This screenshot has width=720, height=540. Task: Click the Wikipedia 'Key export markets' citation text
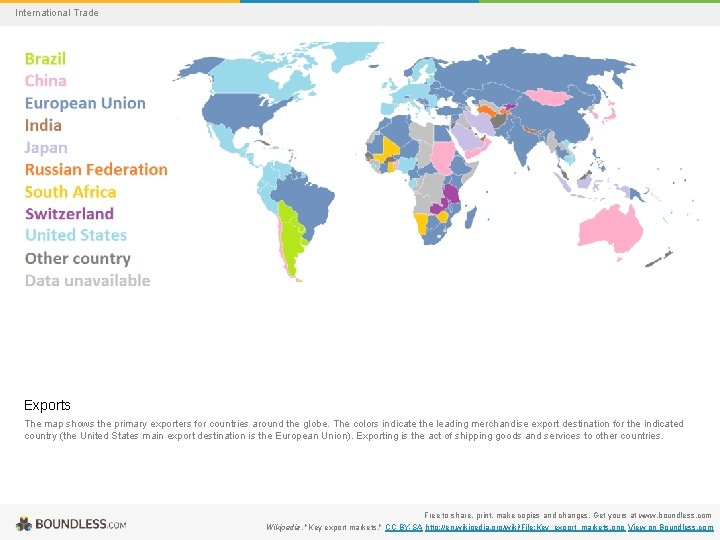[324, 527]
